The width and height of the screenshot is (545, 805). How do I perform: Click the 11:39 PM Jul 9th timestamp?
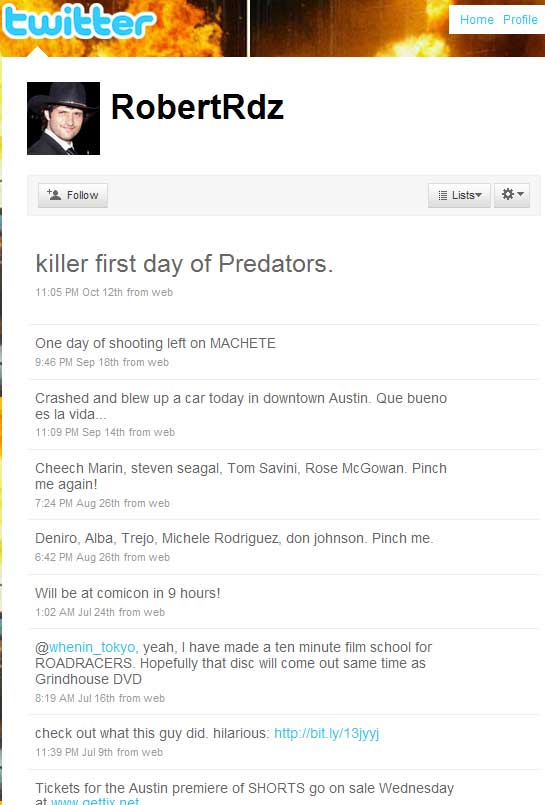74,752
